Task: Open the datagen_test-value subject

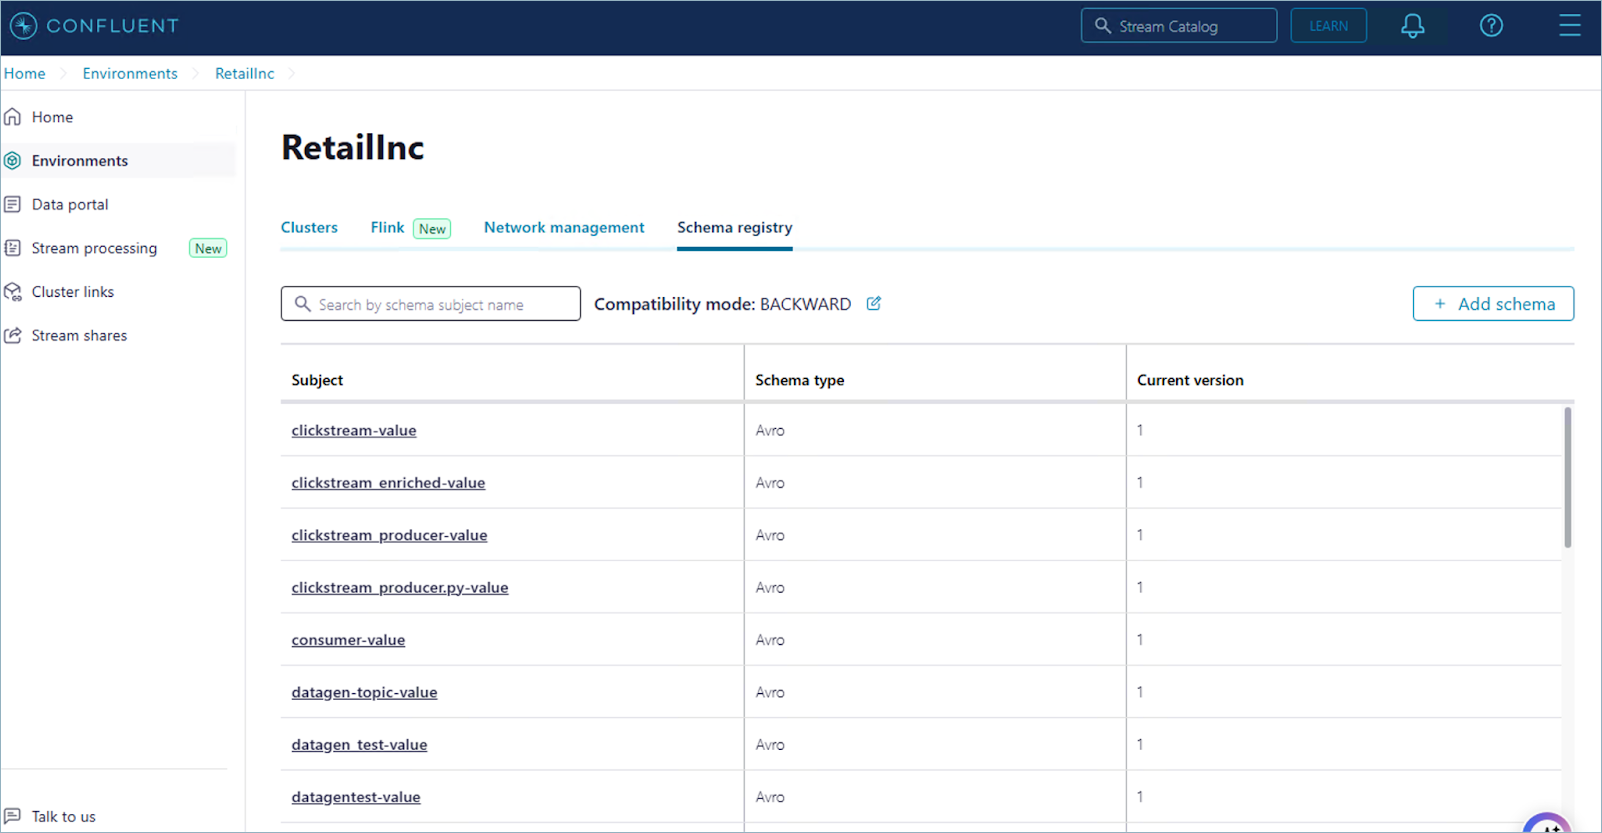Action: [x=359, y=745]
